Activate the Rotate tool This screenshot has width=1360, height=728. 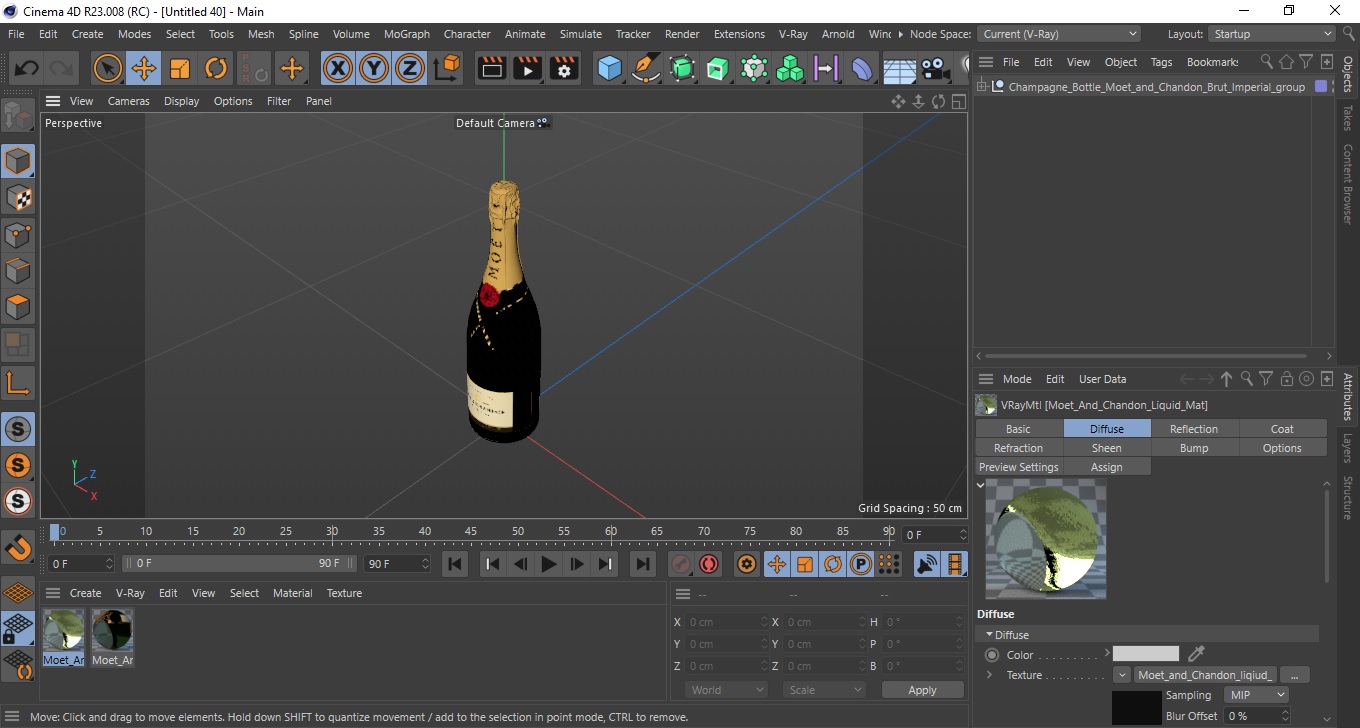[x=216, y=69]
